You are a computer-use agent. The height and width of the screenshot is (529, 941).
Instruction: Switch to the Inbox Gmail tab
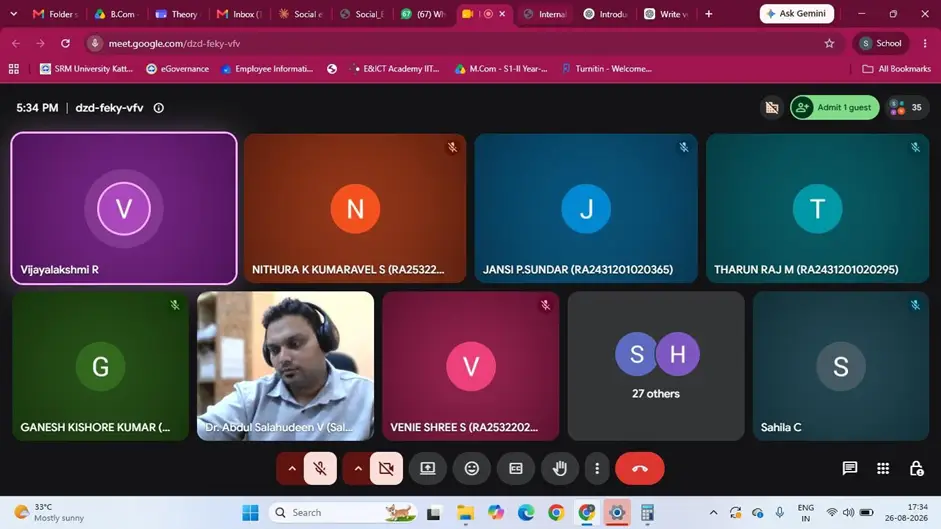[x=239, y=14]
